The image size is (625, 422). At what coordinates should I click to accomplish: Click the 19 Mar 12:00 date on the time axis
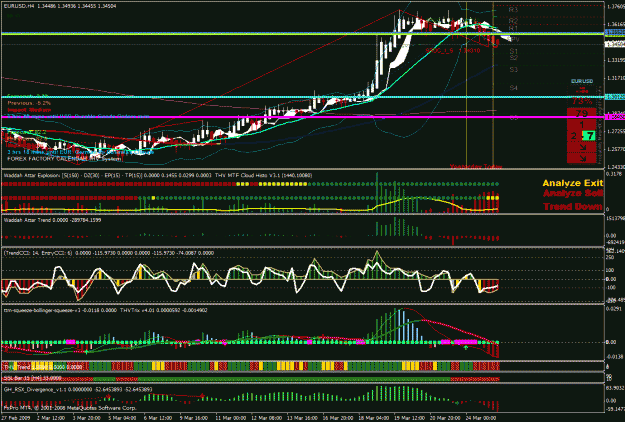(410, 418)
